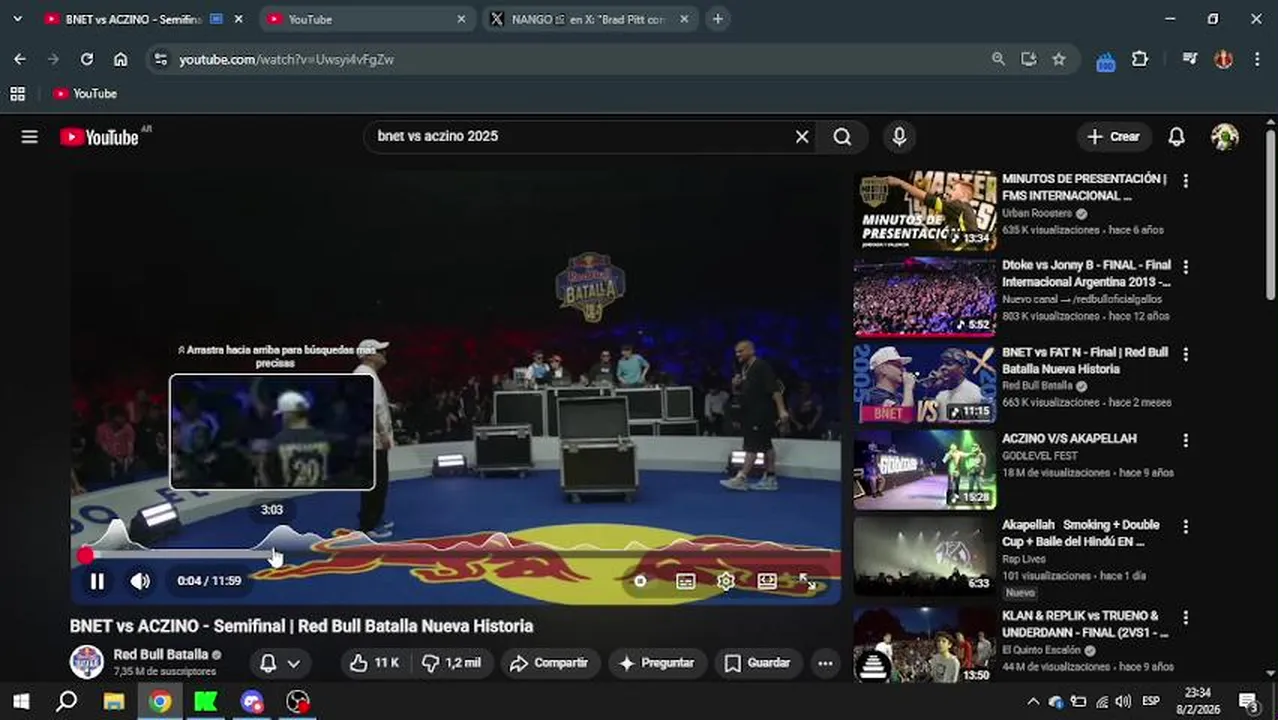
Task: Open Red Bull Batalla channel avatar
Action: tap(87, 662)
